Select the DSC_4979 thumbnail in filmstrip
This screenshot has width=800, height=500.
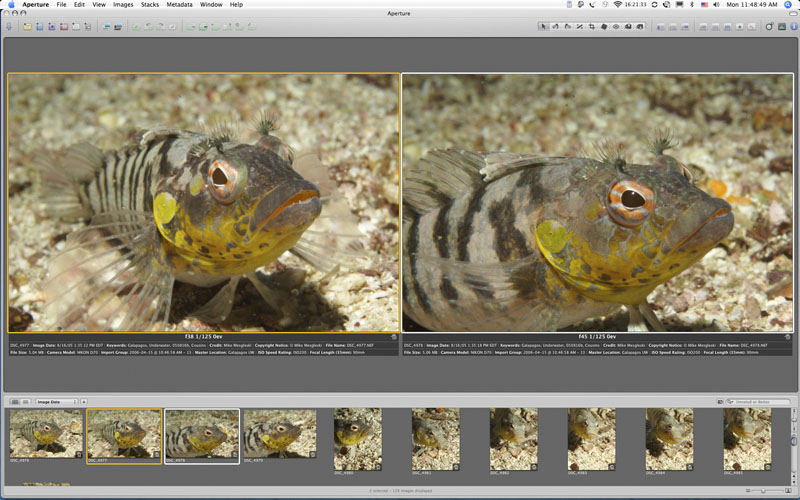[x=279, y=434]
